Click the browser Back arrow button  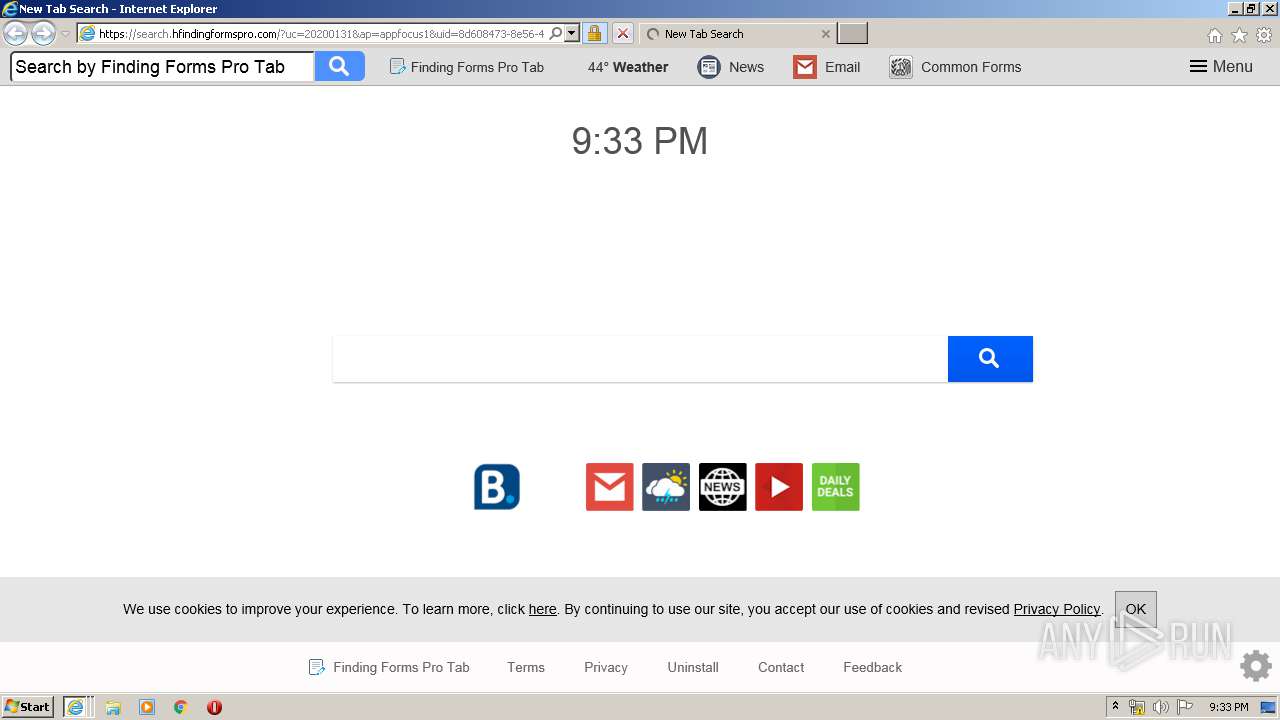[15, 33]
